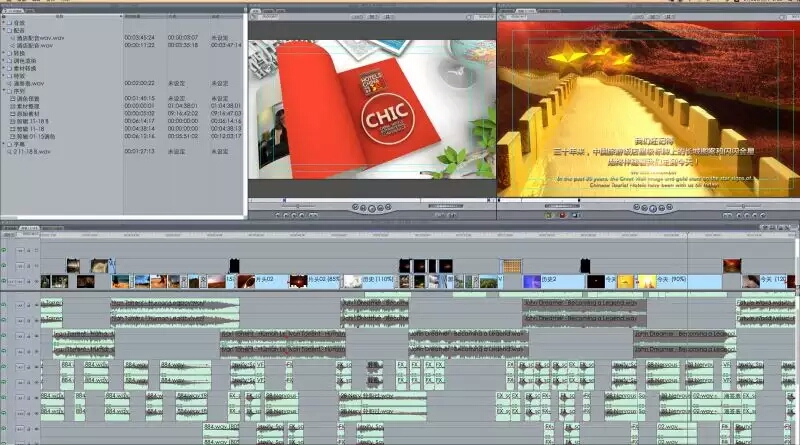Click the Play button in the Viewer transport controls
This screenshot has width=800, height=445.
click(371, 208)
